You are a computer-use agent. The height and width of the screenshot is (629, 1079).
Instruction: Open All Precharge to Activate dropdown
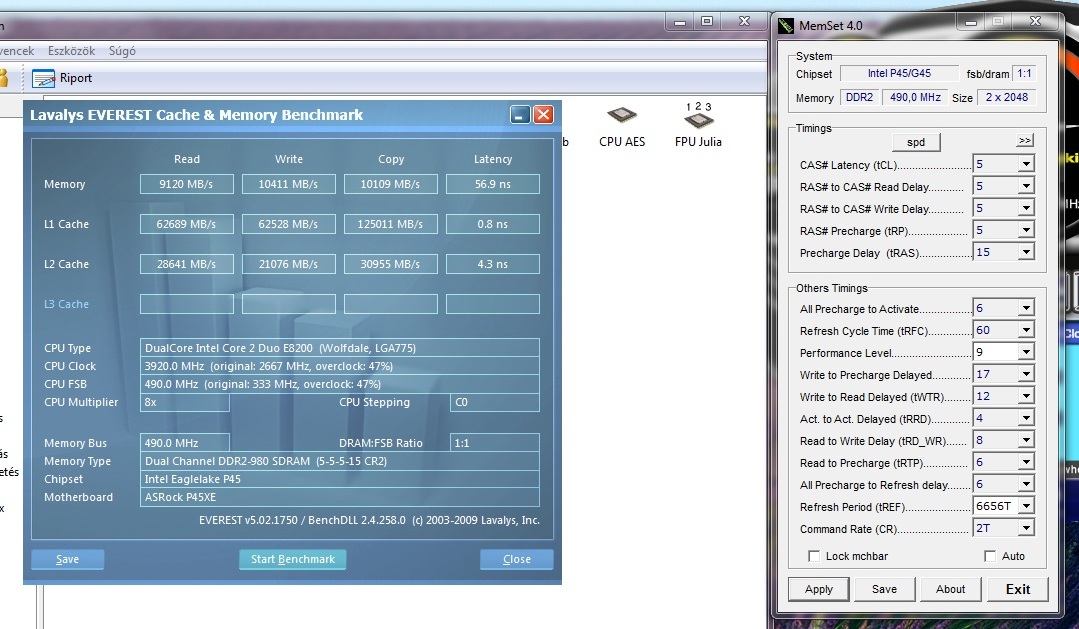(x=1026, y=308)
